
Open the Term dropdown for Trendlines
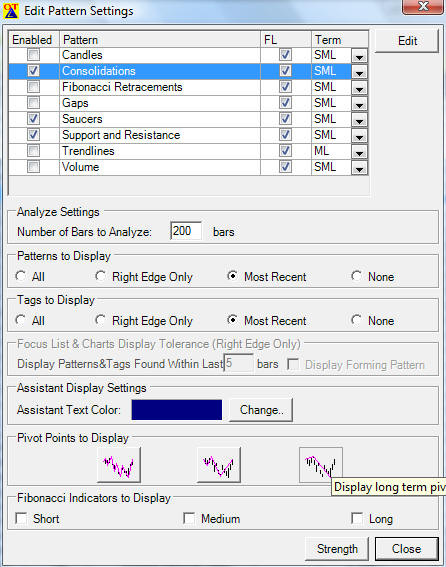click(359, 152)
